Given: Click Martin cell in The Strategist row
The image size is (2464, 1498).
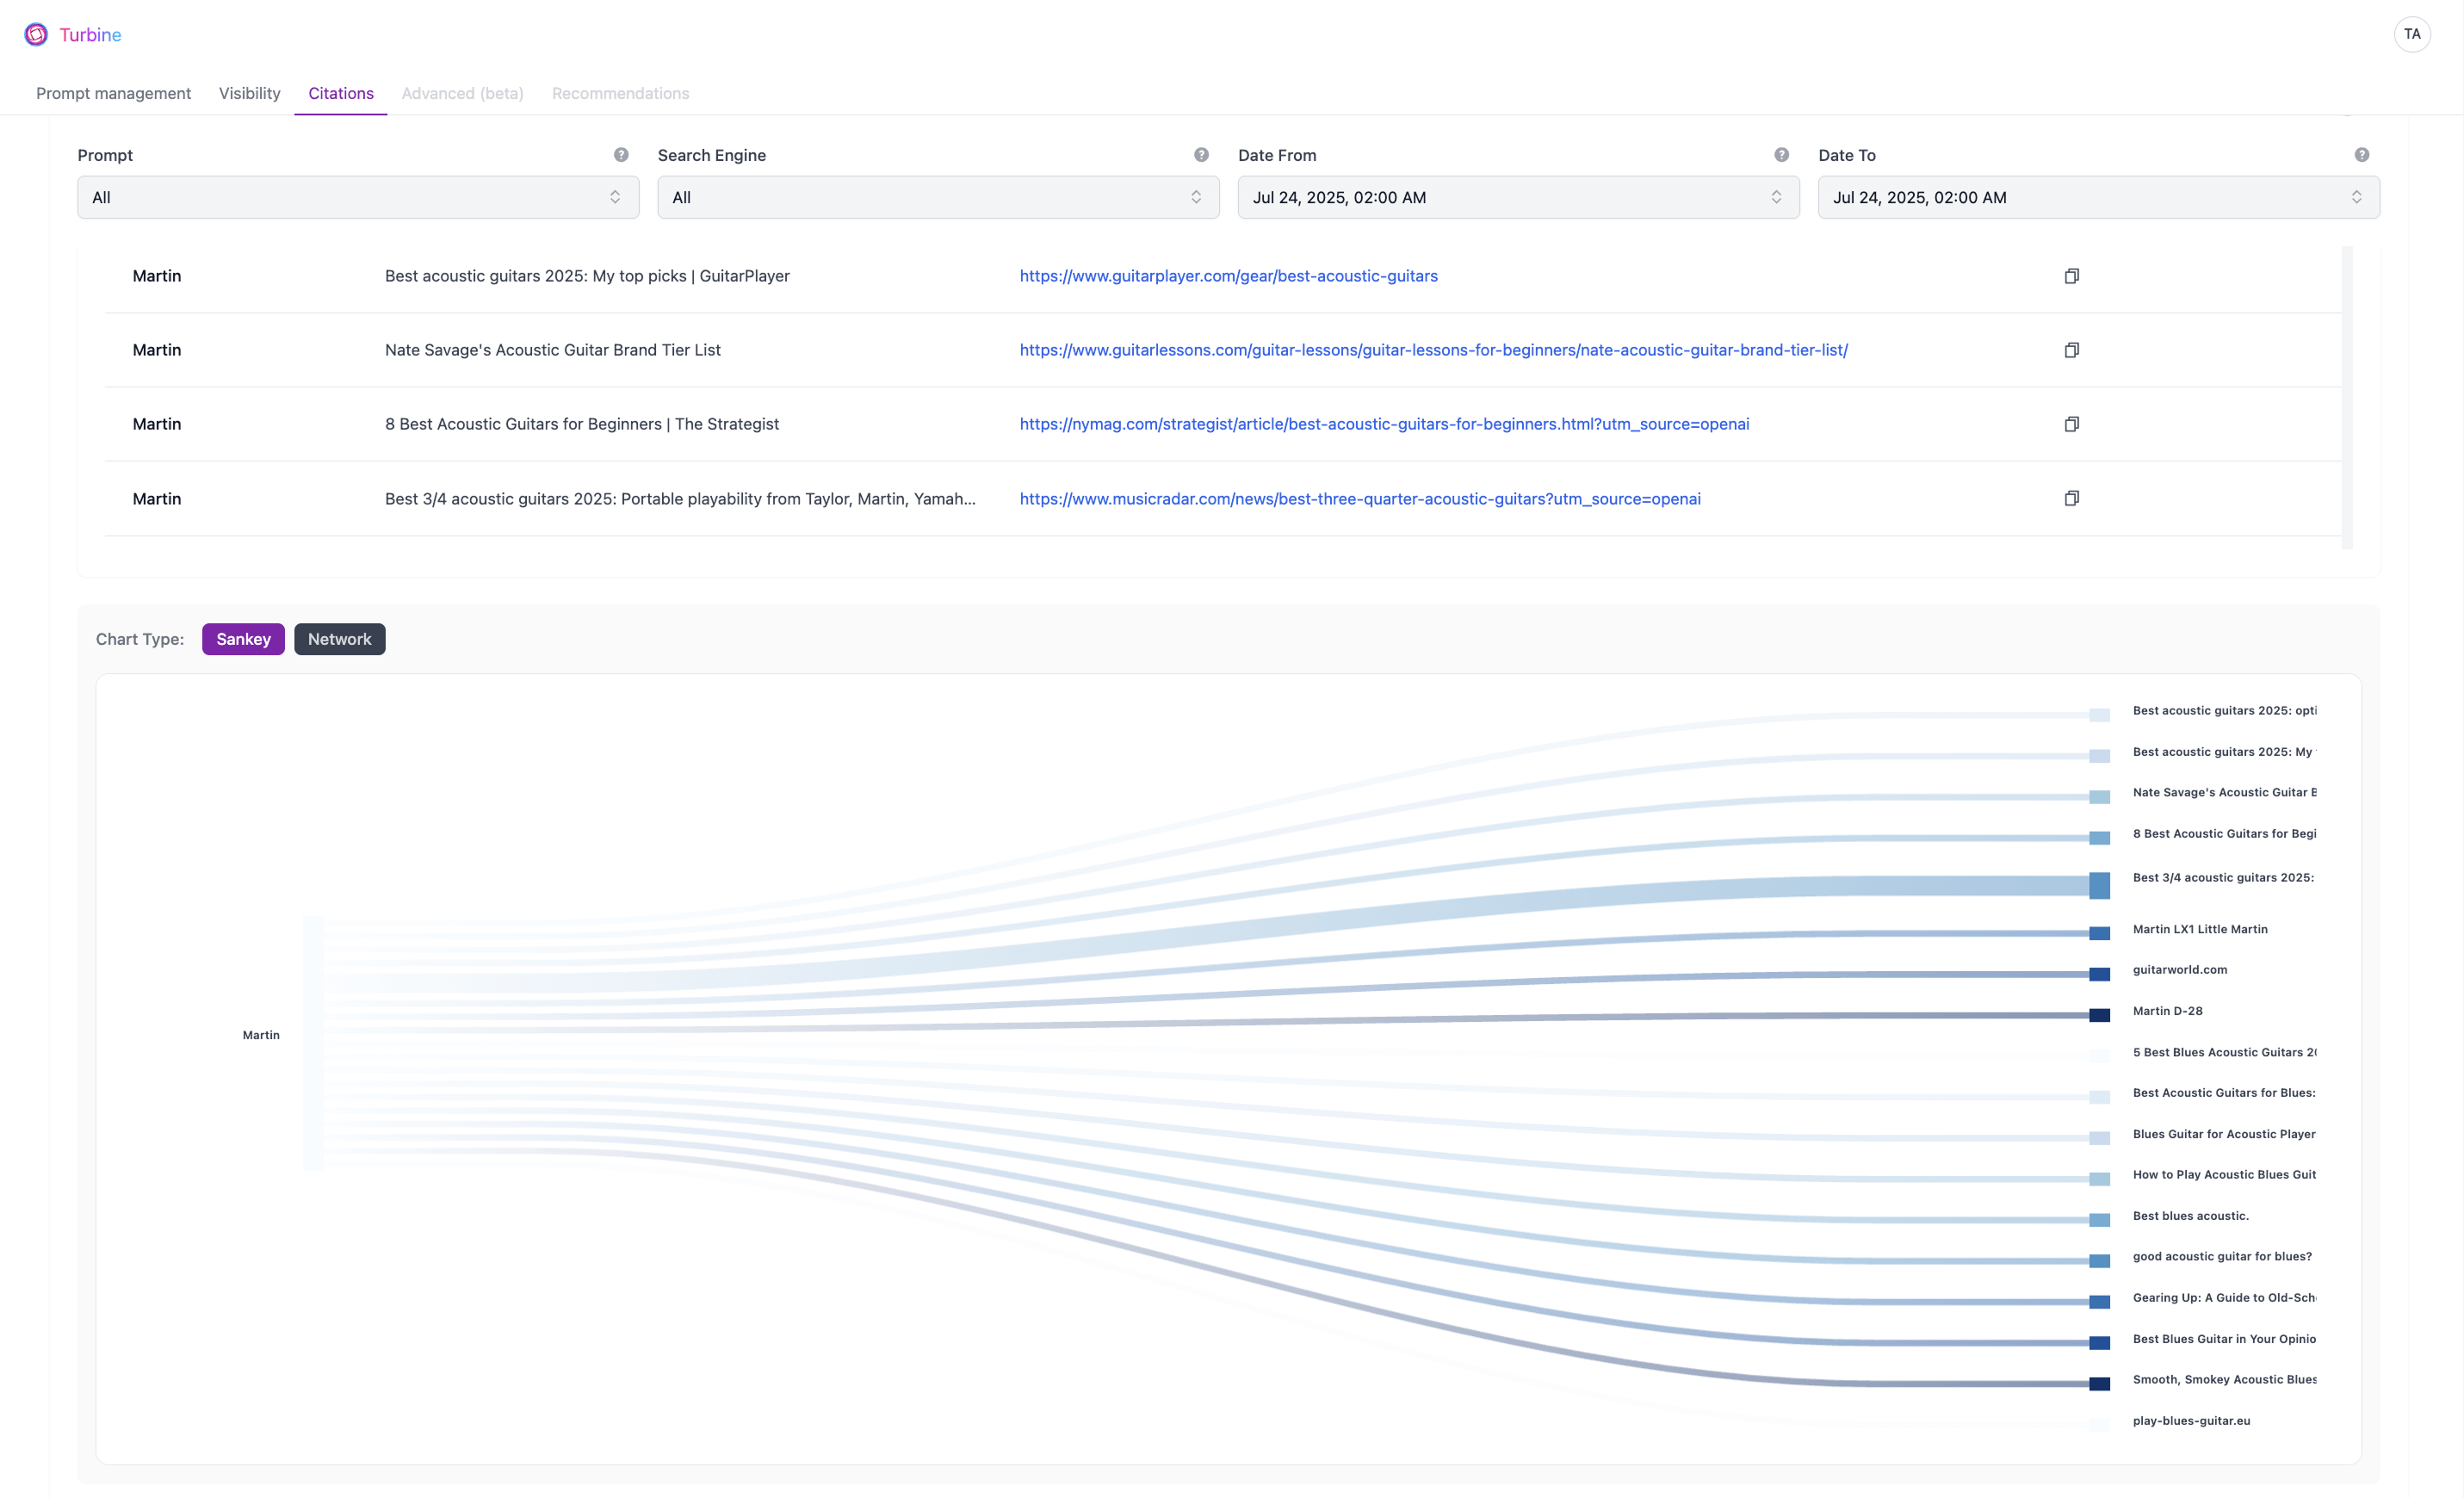Looking at the screenshot, I should click(x=157, y=424).
